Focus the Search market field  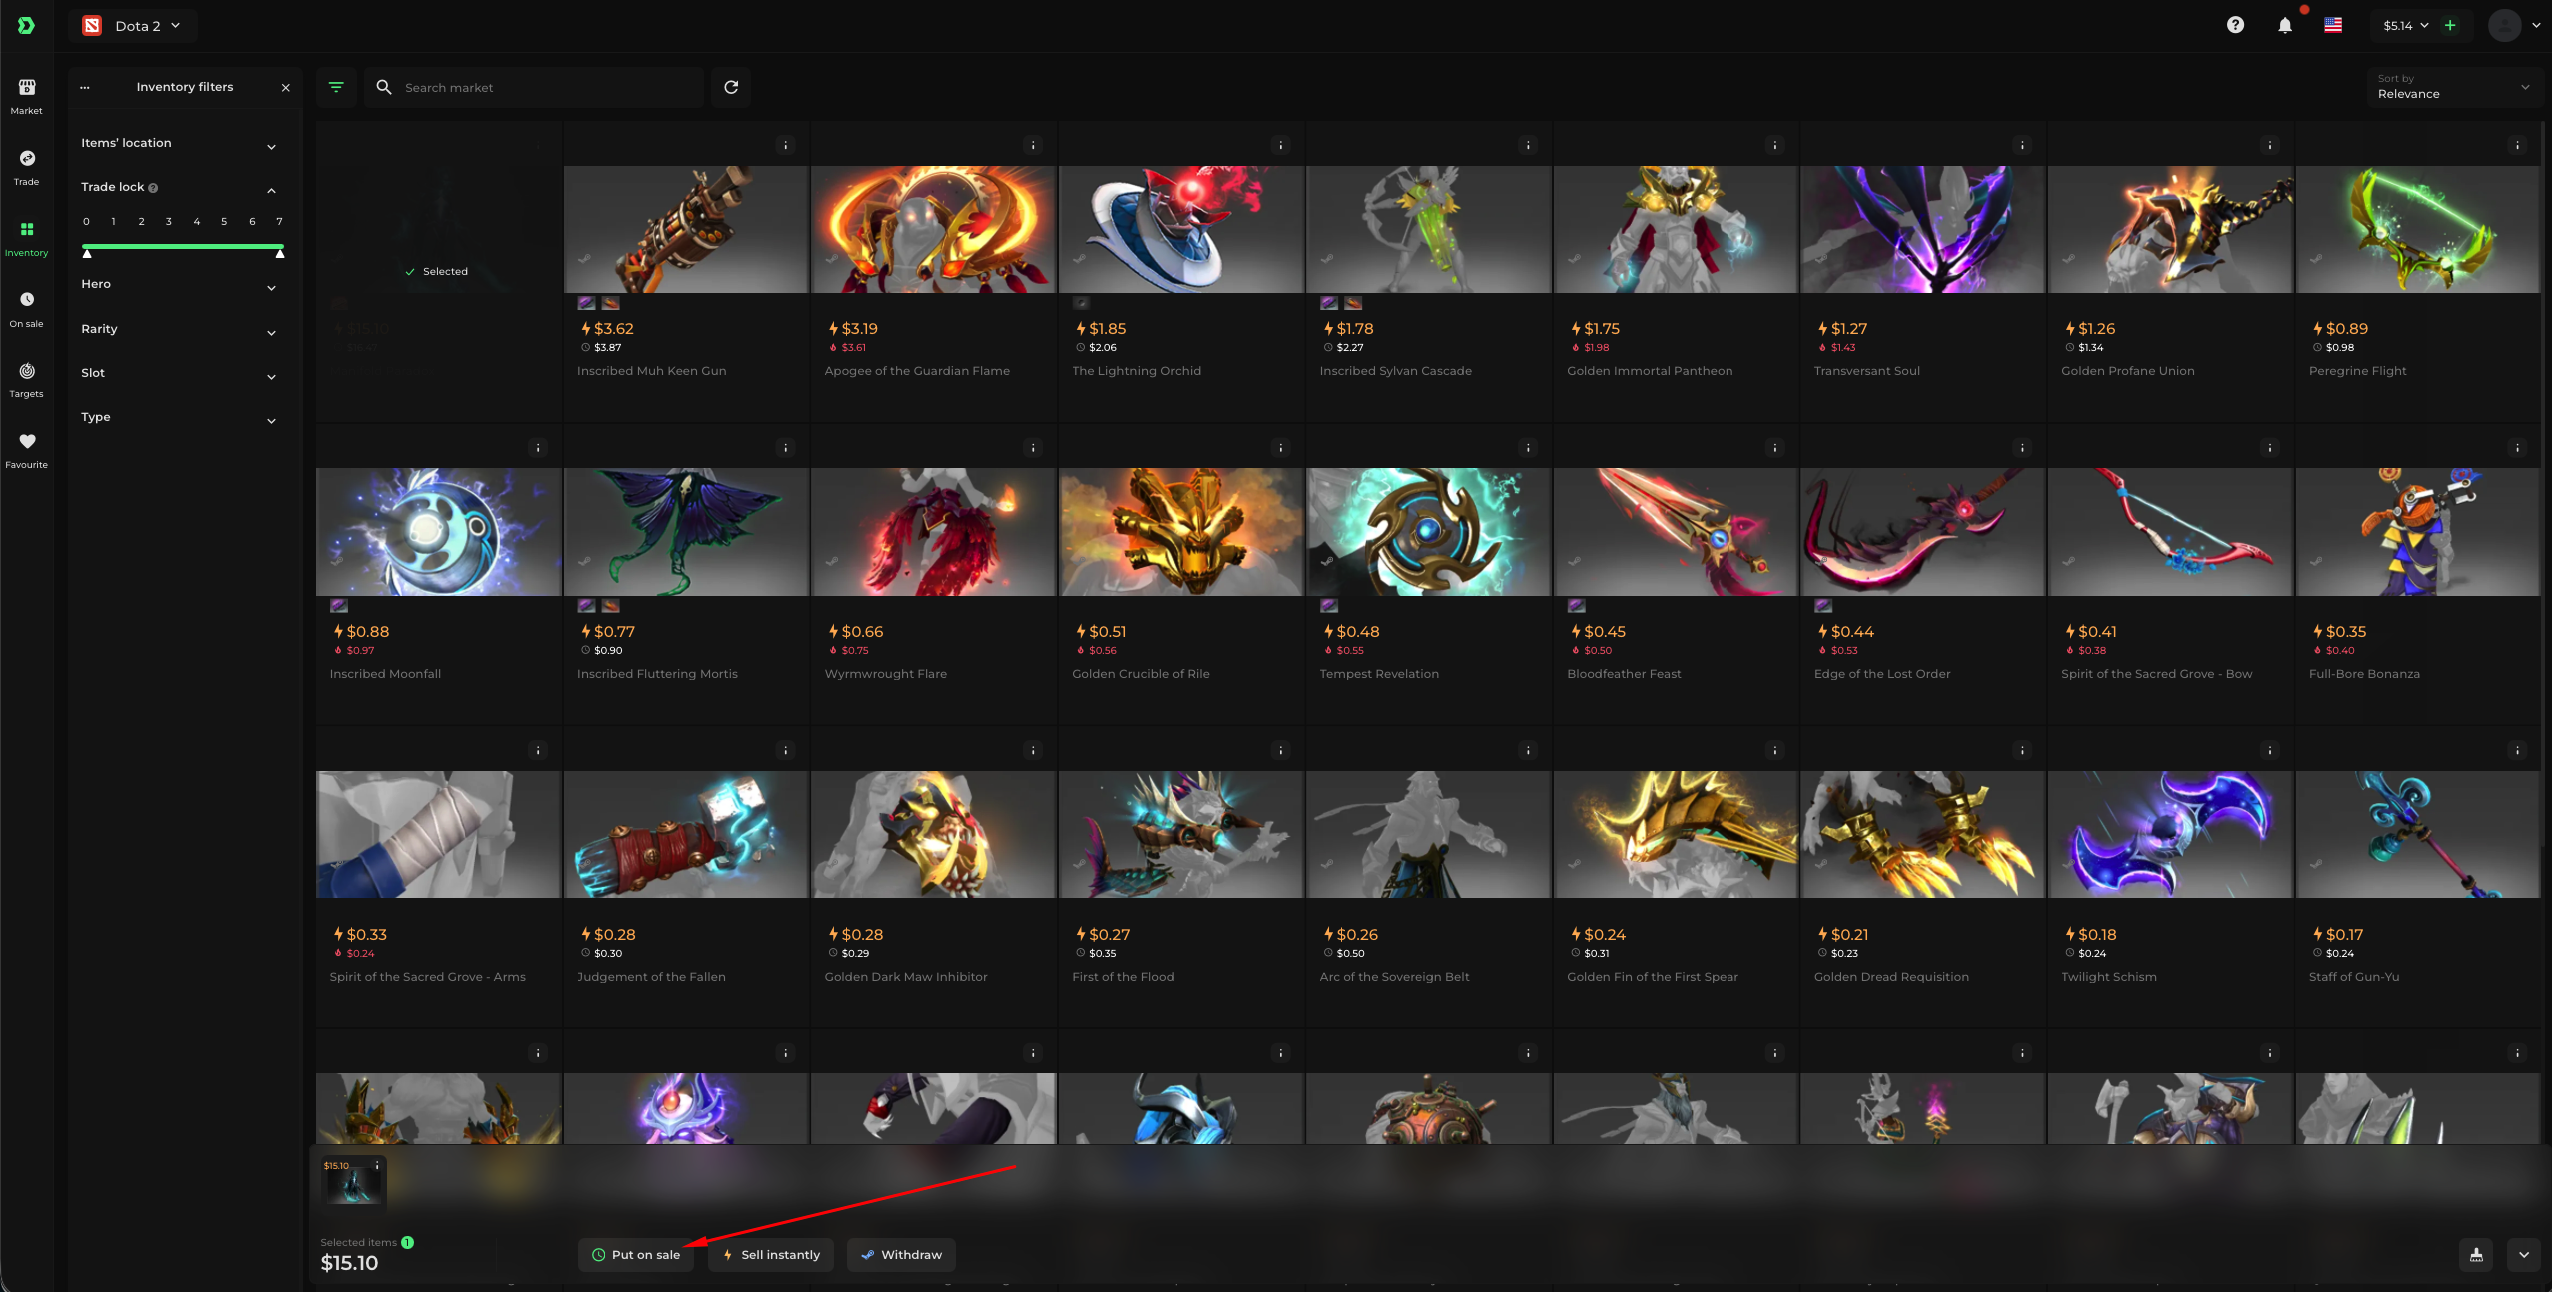535,87
